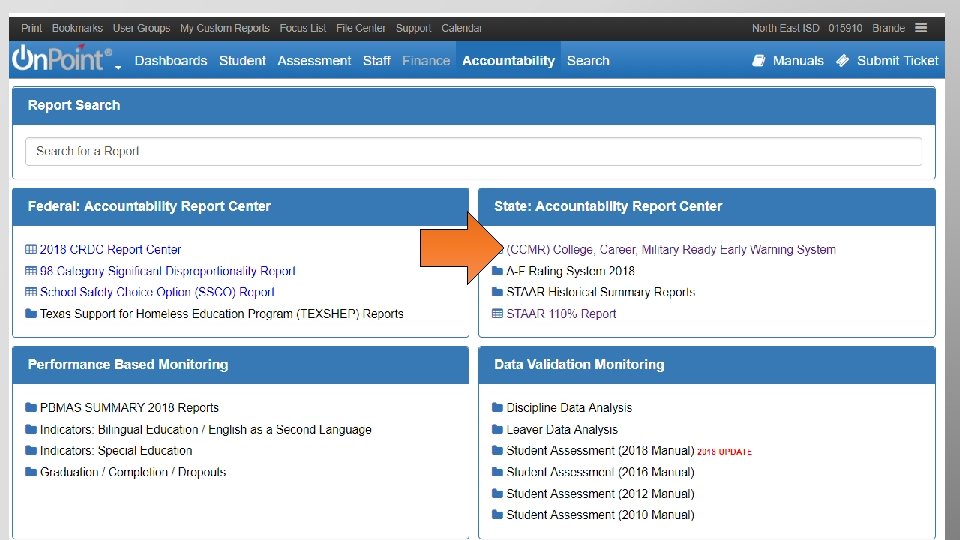Click the Submit Ticket tag icon
The image size is (960, 540).
point(842,61)
